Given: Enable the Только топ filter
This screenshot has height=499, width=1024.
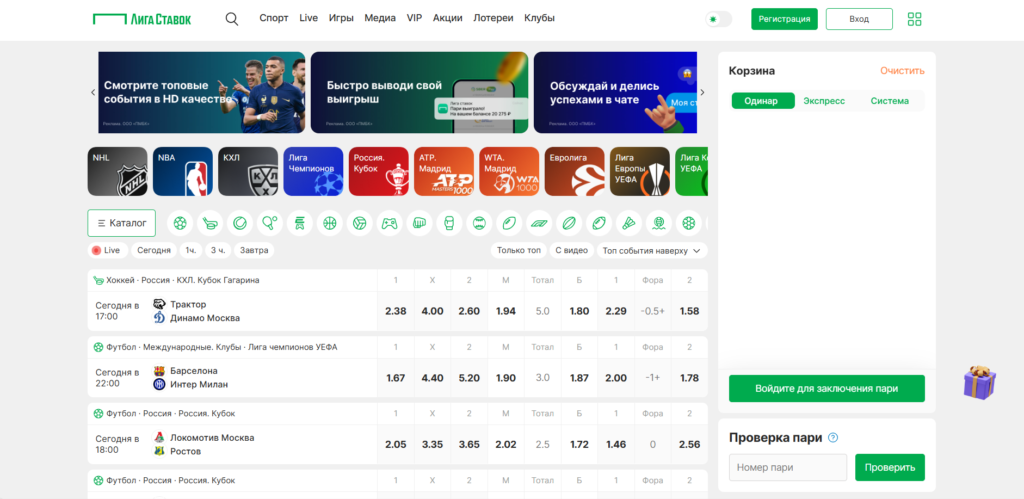Looking at the screenshot, I should click(x=519, y=250).
